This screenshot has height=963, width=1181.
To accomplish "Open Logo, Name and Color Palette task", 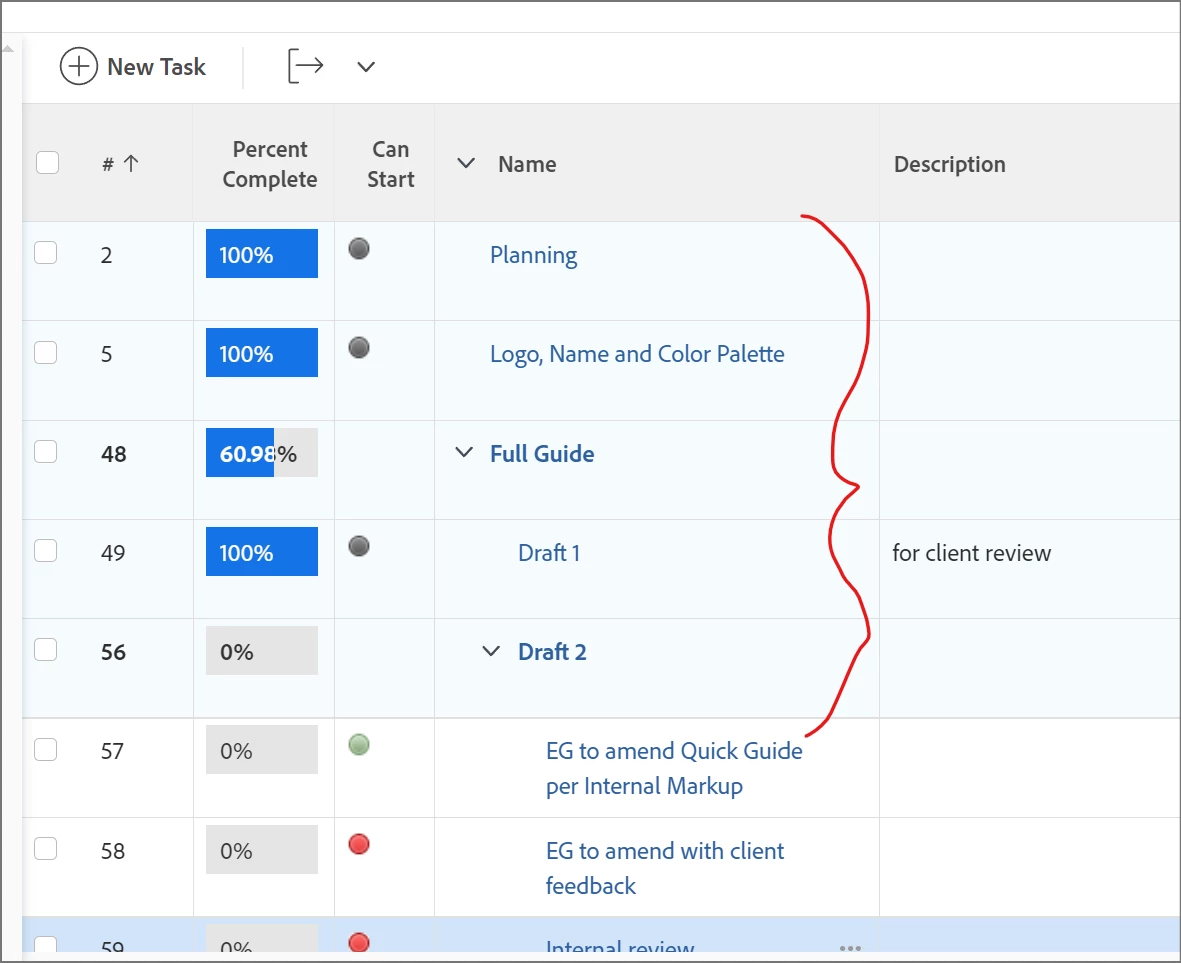I will coord(637,354).
